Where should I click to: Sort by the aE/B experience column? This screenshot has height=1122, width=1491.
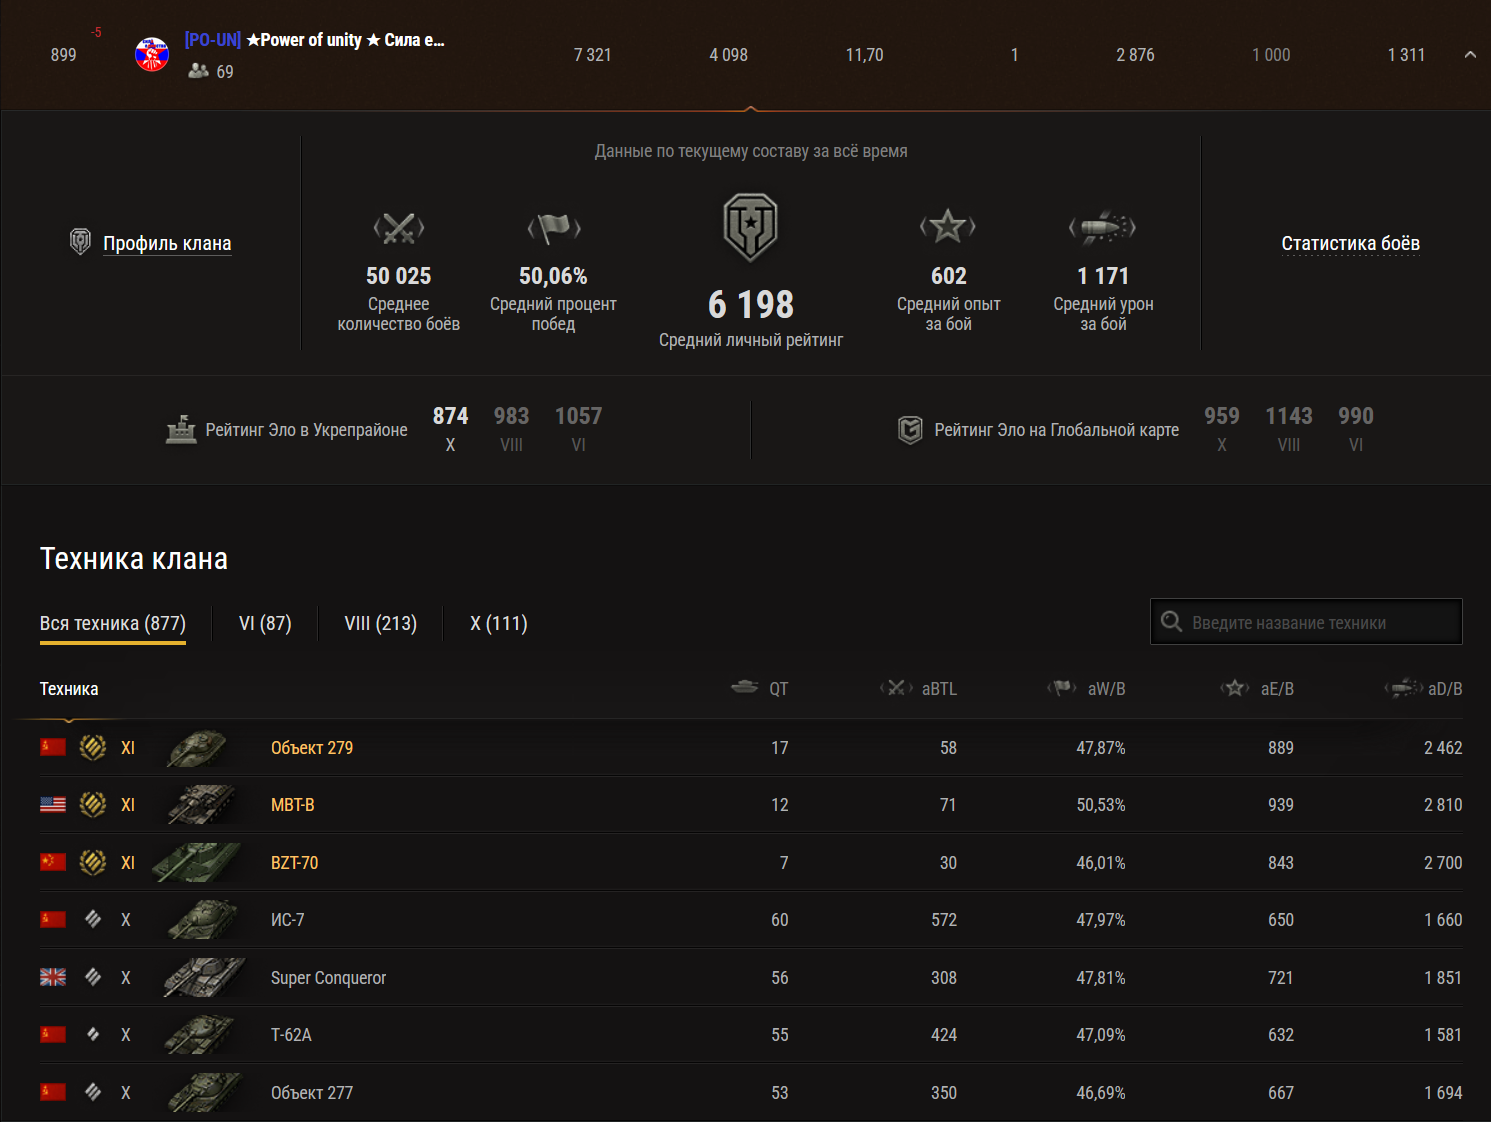1257,688
